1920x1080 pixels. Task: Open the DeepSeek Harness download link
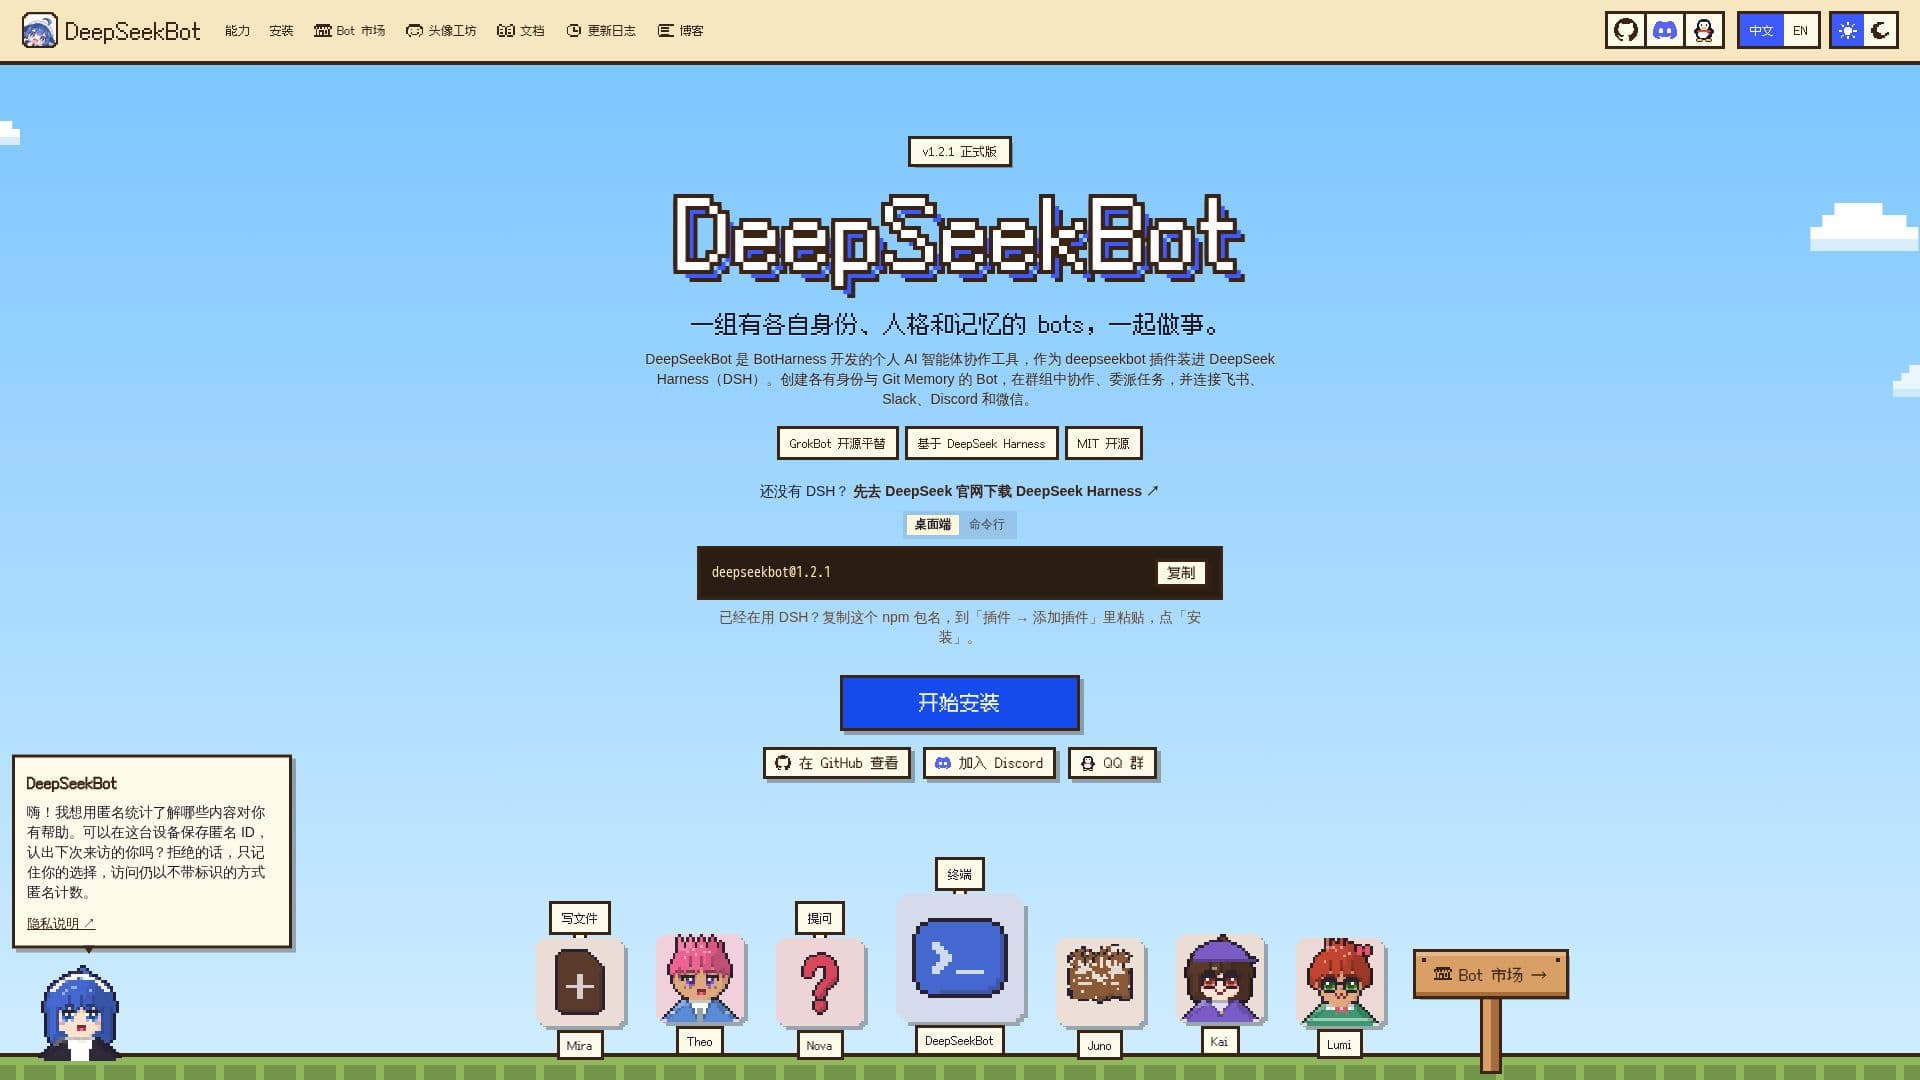(x=1006, y=491)
